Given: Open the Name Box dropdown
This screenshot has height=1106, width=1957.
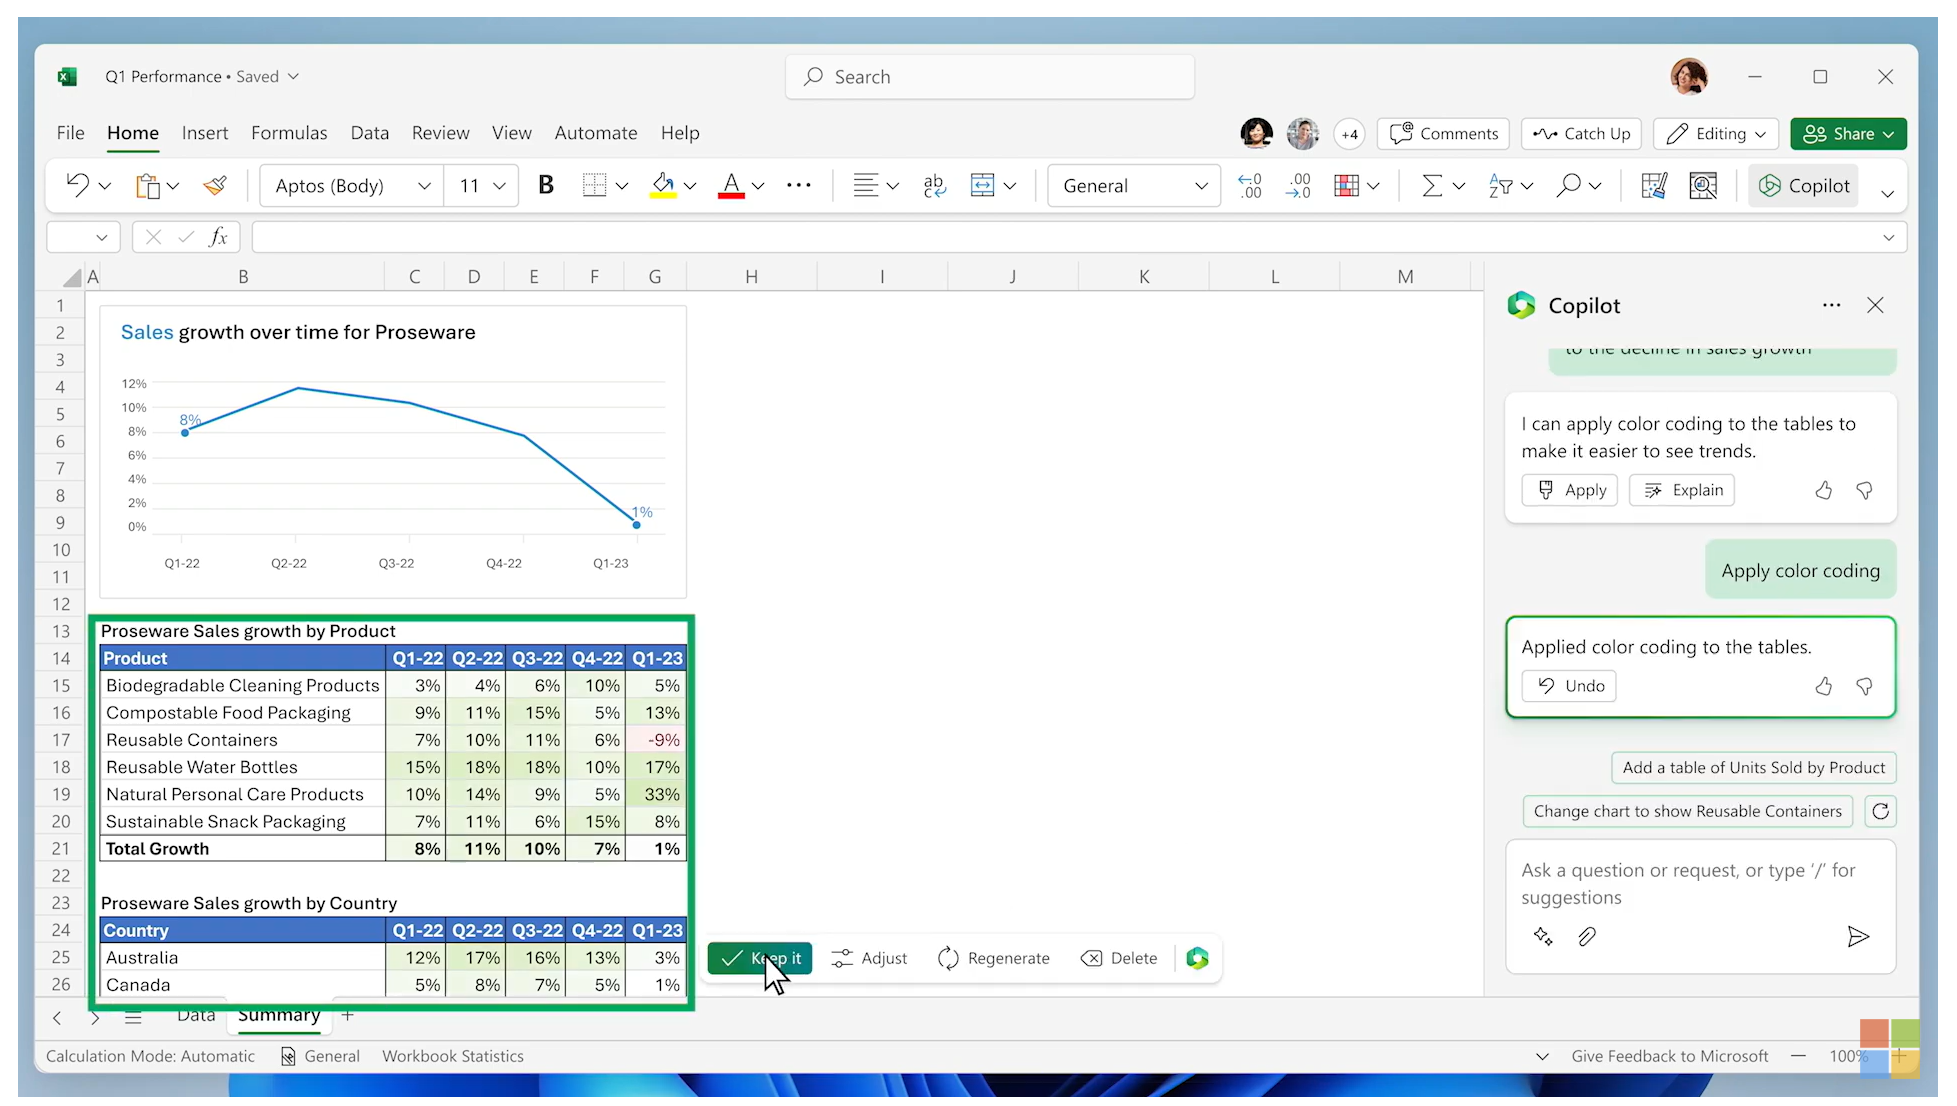Looking at the screenshot, I should click(x=101, y=237).
